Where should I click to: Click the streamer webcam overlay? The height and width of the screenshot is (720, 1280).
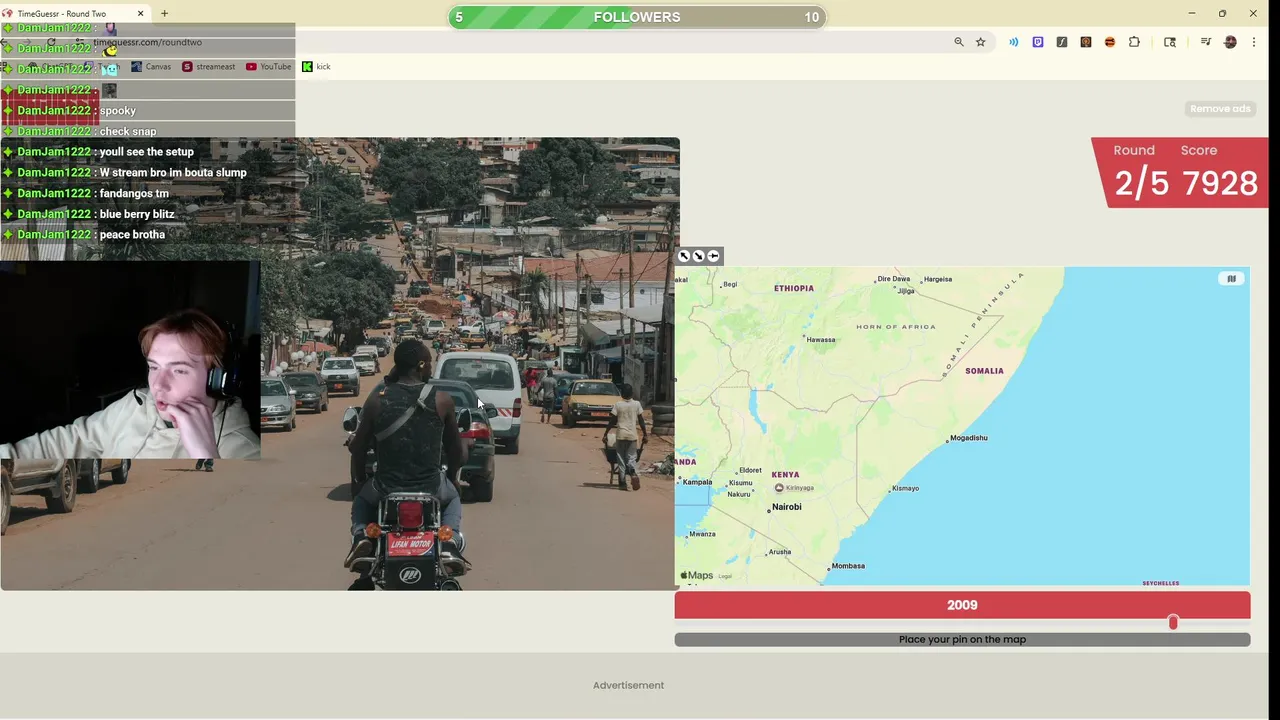point(130,360)
